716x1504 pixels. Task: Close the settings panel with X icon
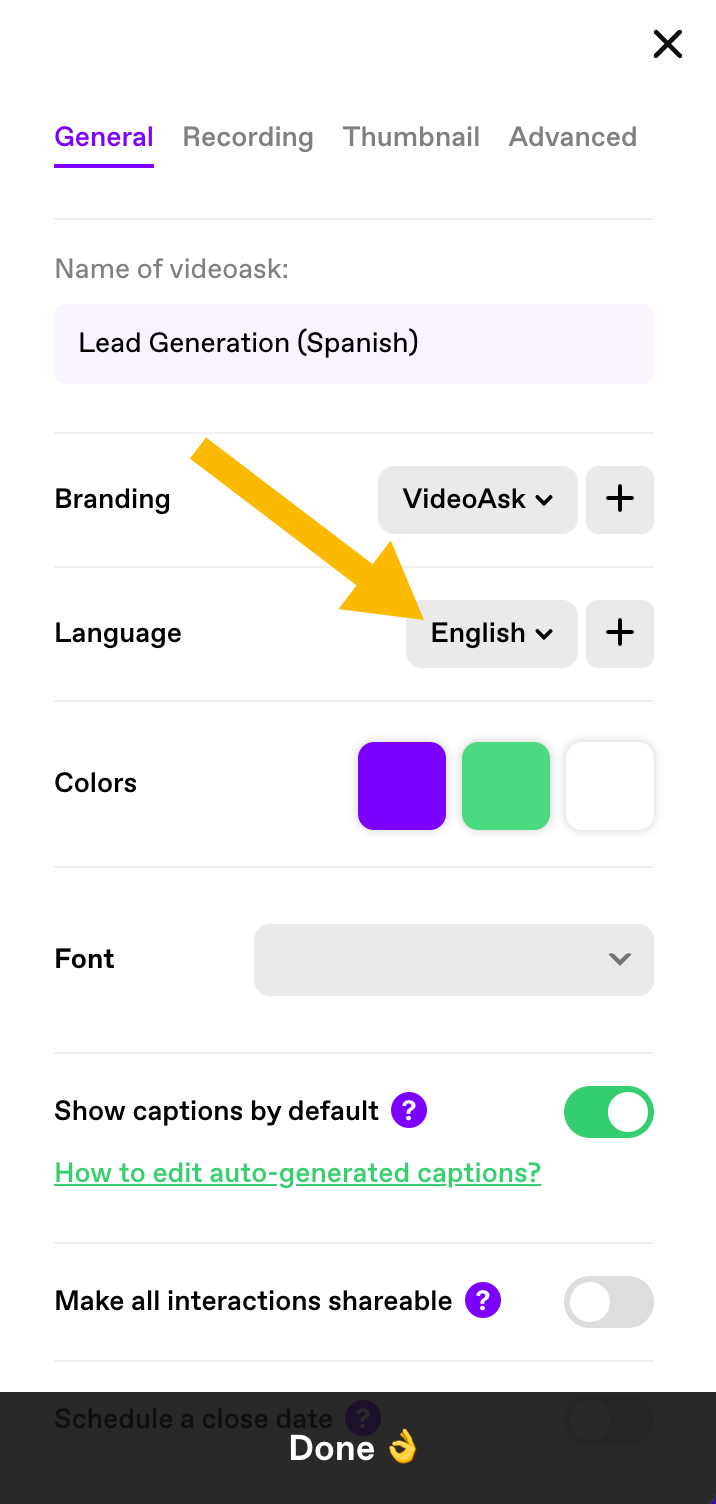(667, 44)
